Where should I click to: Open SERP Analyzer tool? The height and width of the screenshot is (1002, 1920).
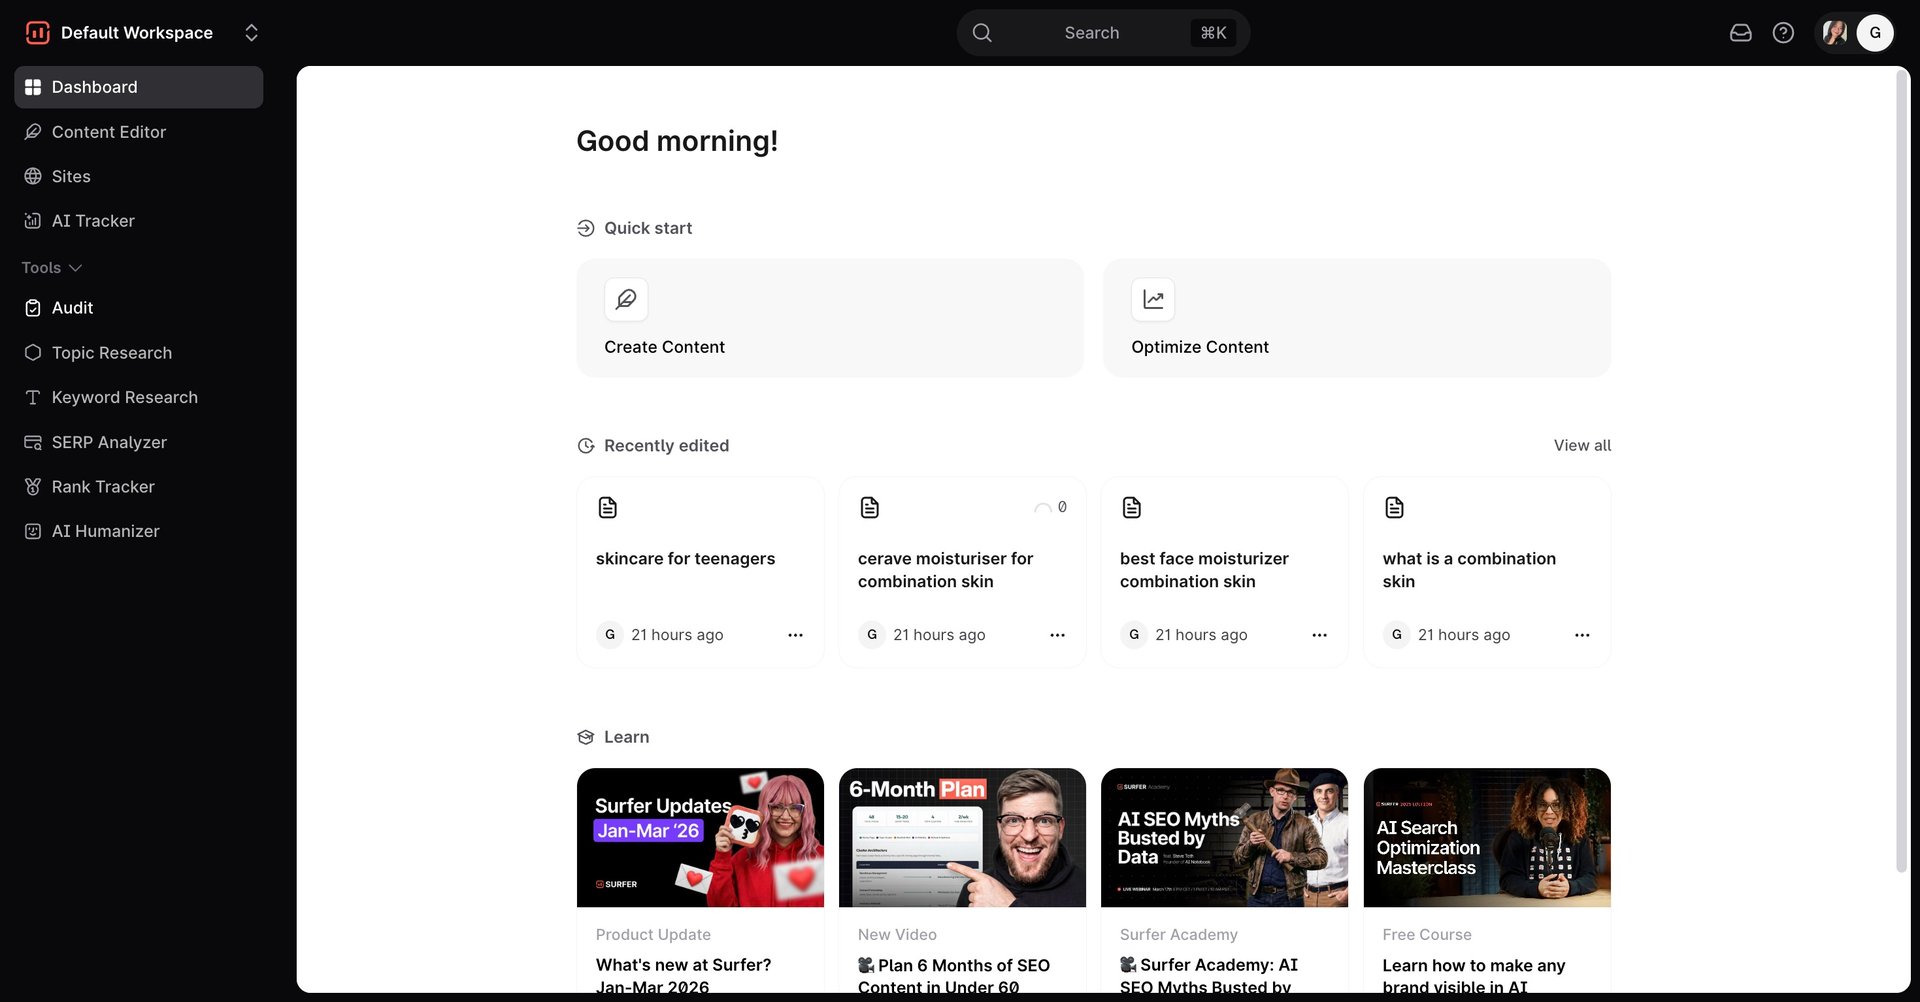(109, 442)
